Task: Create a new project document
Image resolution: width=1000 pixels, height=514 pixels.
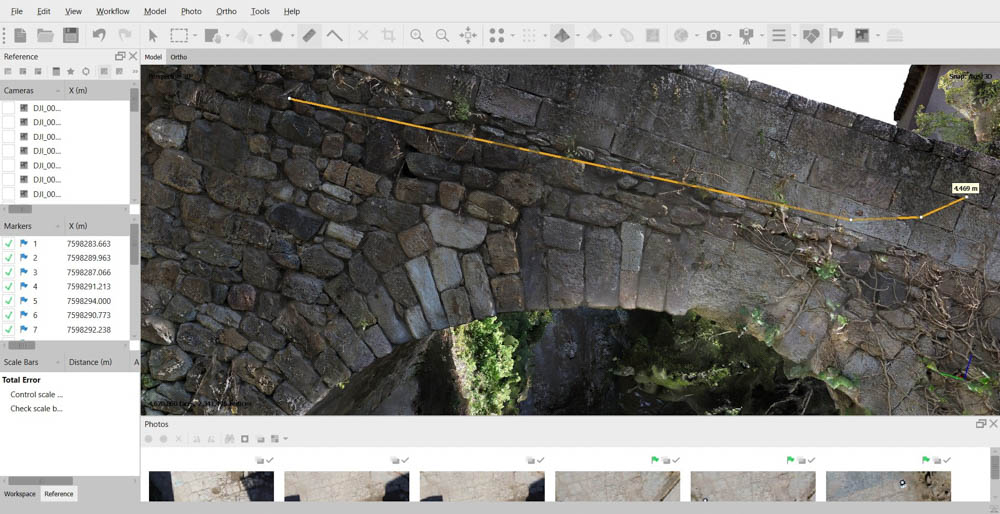Action: coord(20,36)
